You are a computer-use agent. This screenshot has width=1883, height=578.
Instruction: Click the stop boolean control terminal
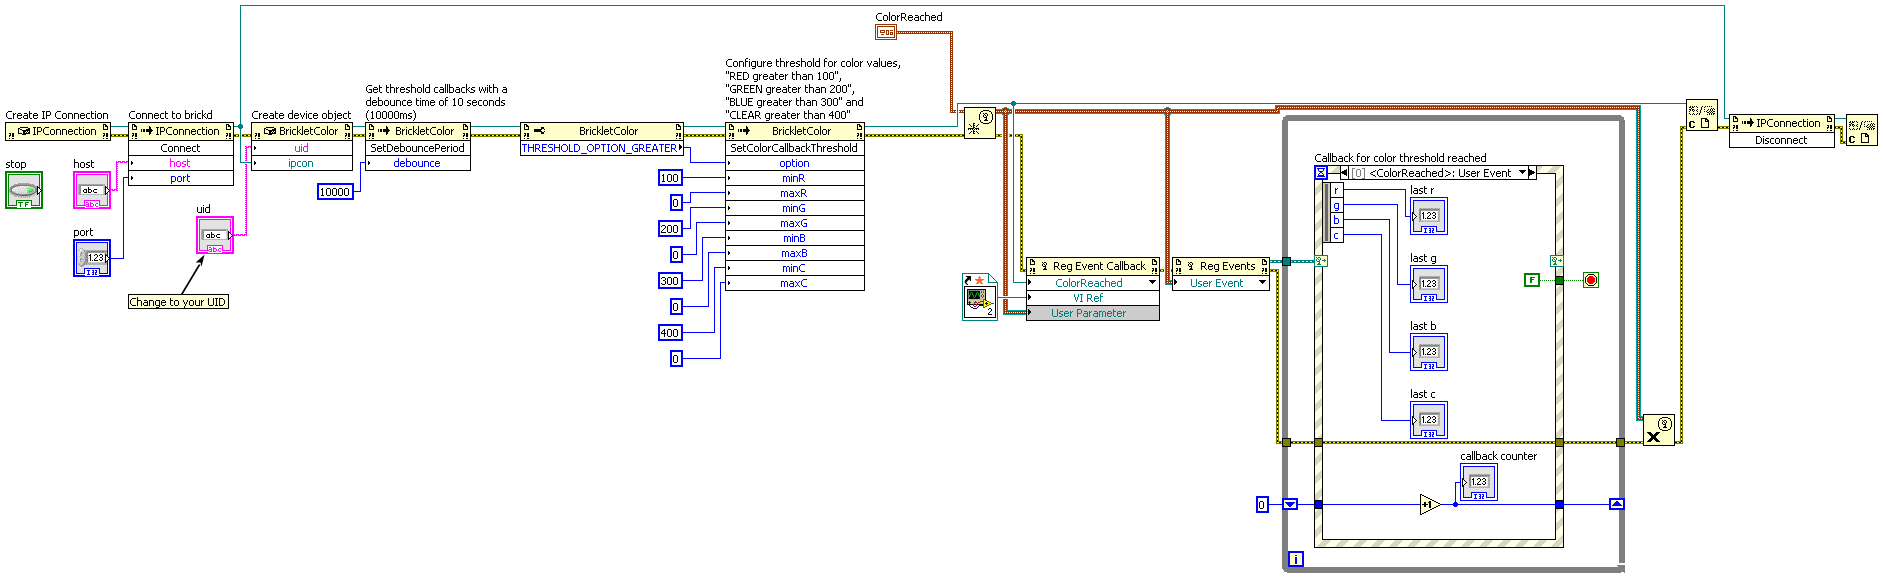24,190
